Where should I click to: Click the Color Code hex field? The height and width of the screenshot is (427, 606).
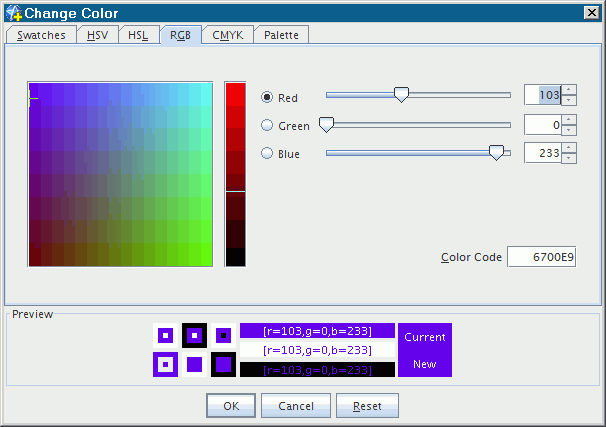pyautogui.click(x=541, y=257)
